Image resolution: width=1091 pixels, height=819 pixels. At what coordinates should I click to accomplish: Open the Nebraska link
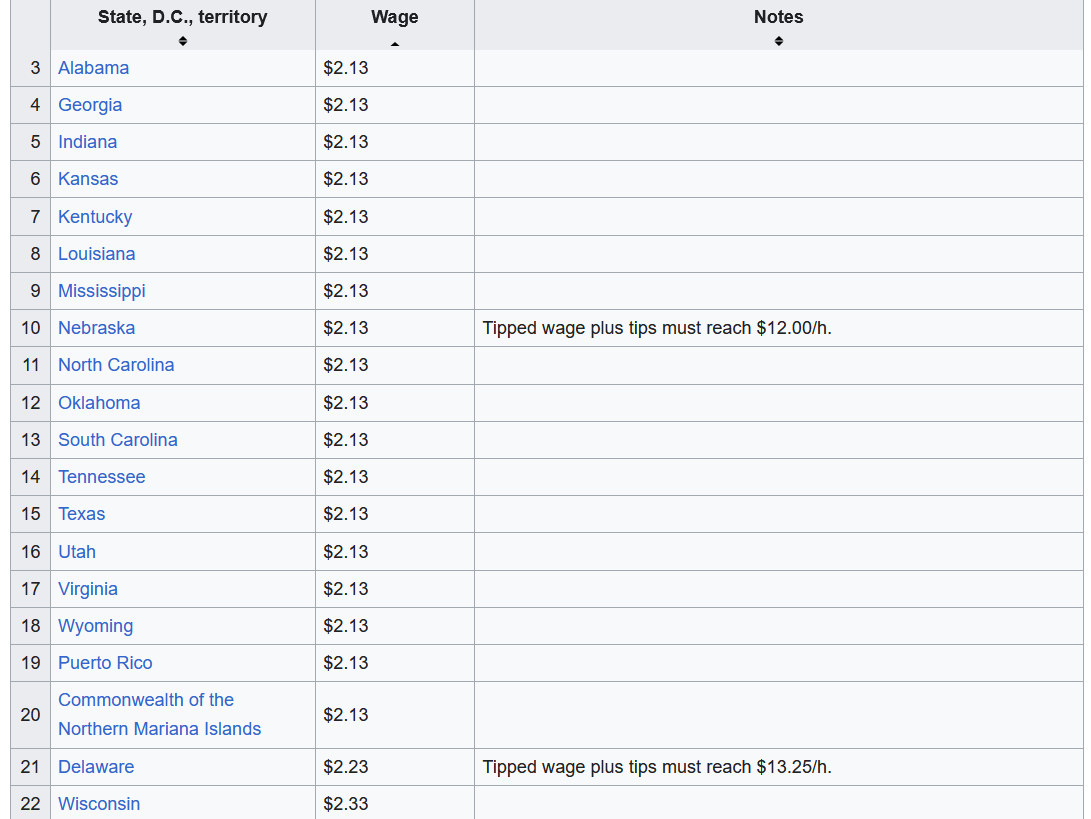(96, 328)
